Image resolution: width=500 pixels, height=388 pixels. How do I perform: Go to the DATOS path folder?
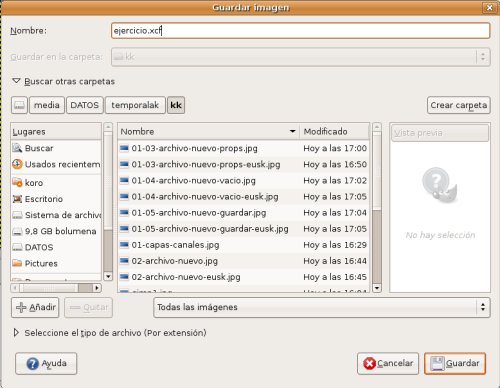tap(85, 105)
